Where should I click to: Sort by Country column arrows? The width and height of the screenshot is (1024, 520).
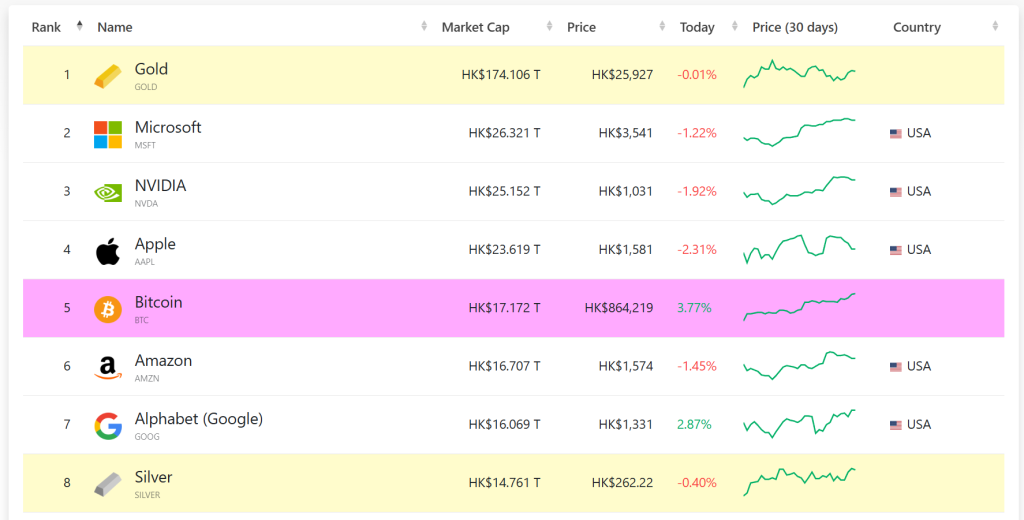pos(995,26)
